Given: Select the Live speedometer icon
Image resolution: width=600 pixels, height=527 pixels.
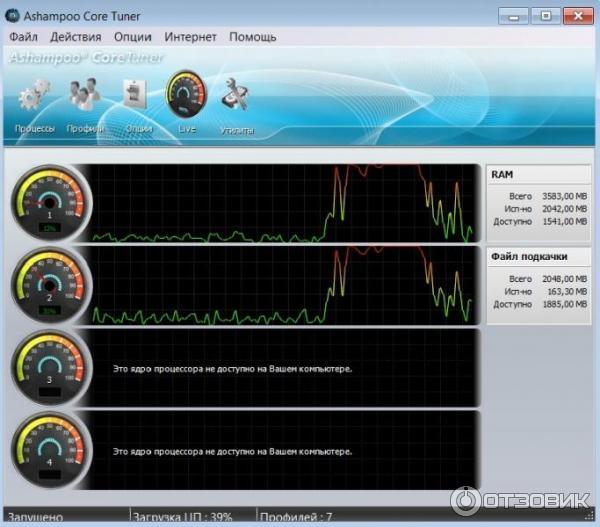Looking at the screenshot, I should tap(186, 94).
